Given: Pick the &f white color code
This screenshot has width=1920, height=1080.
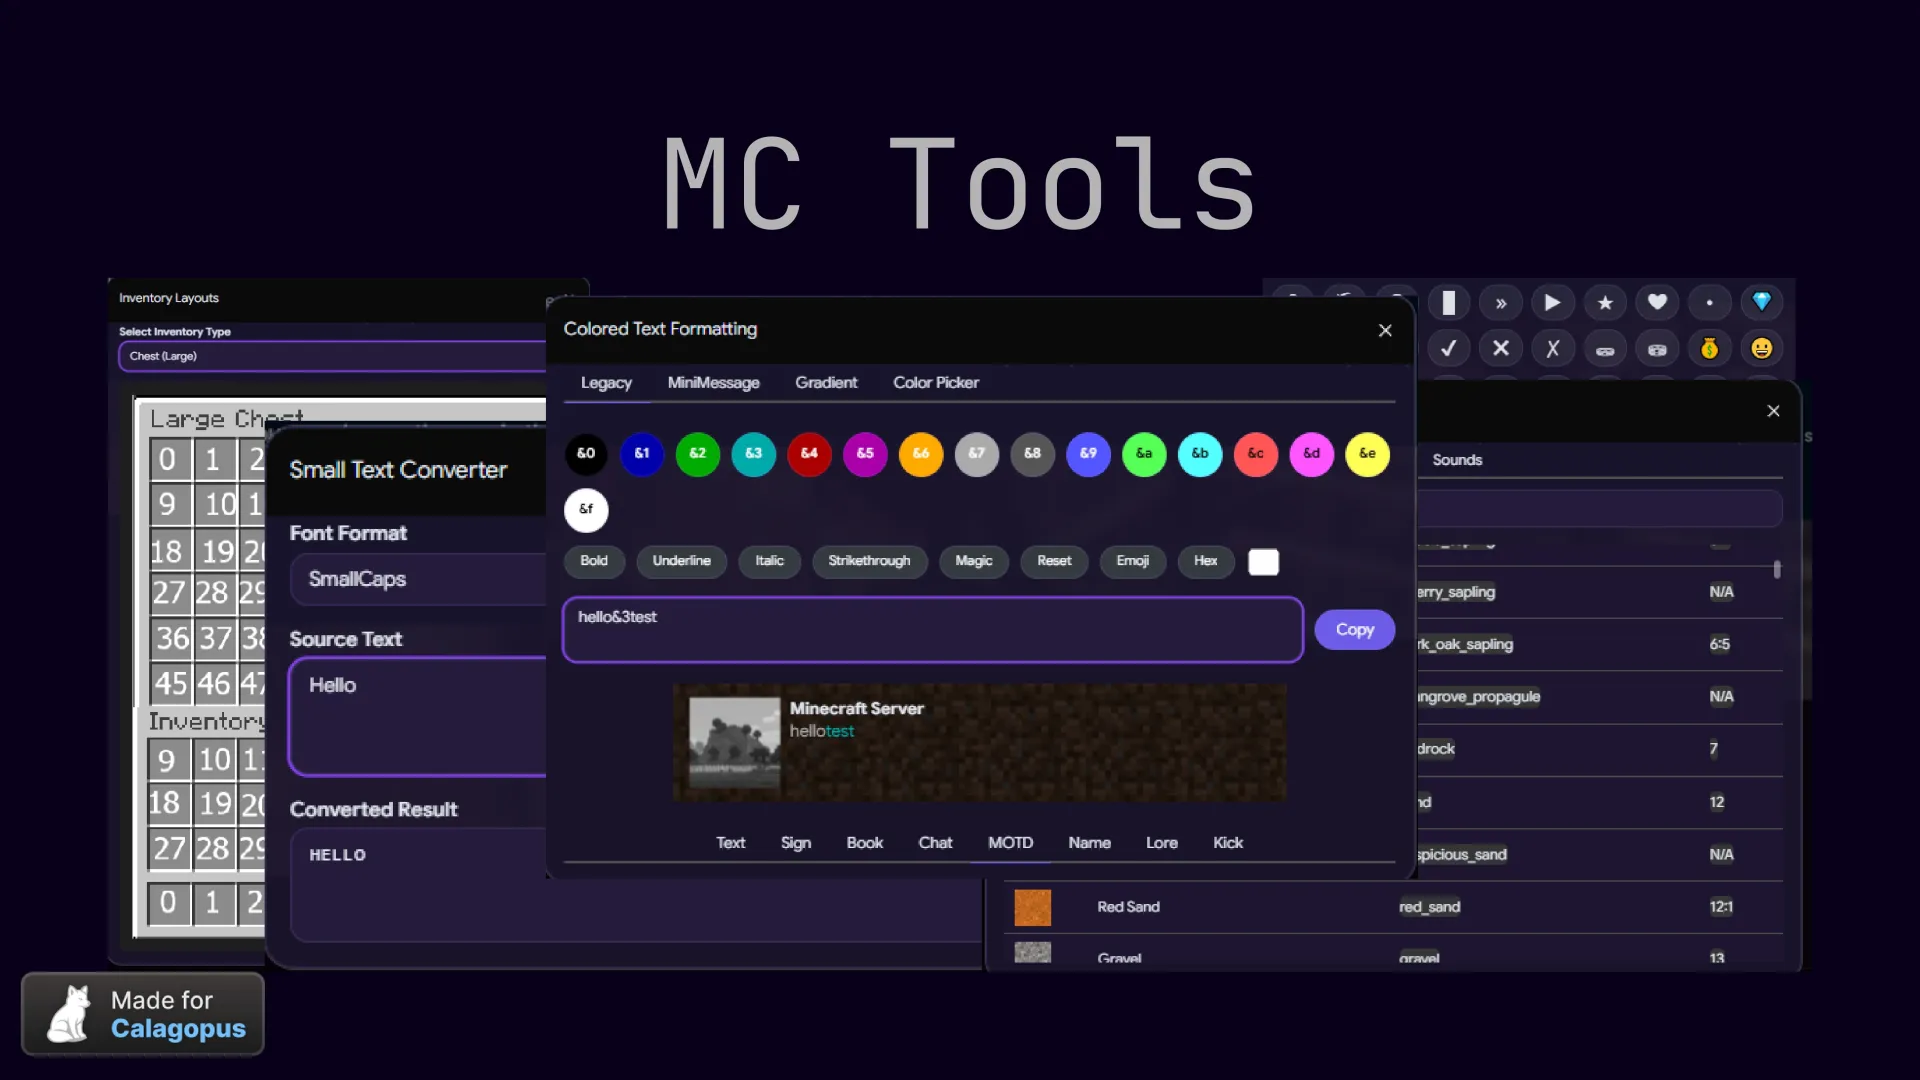Looking at the screenshot, I should [x=586, y=510].
